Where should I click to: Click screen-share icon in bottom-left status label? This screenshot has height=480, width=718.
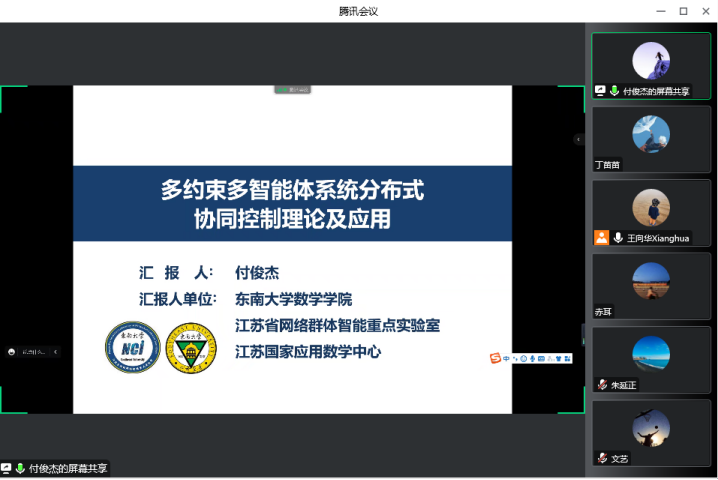[7, 468]
